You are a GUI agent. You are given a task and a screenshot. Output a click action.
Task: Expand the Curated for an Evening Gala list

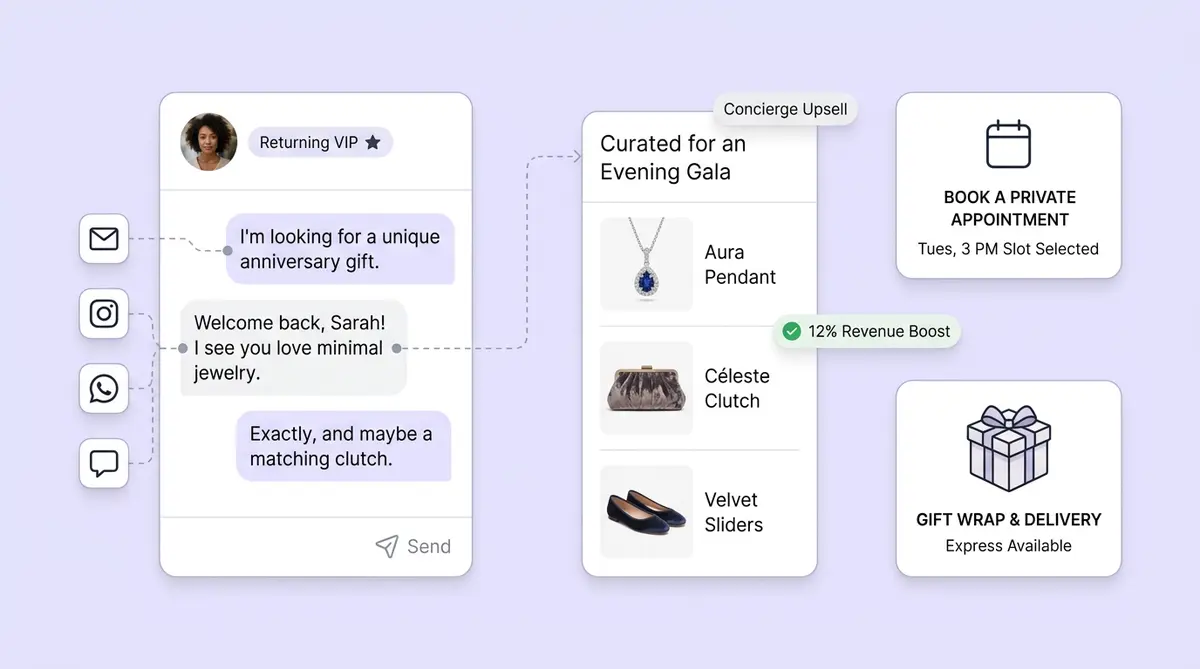(672, 157)
